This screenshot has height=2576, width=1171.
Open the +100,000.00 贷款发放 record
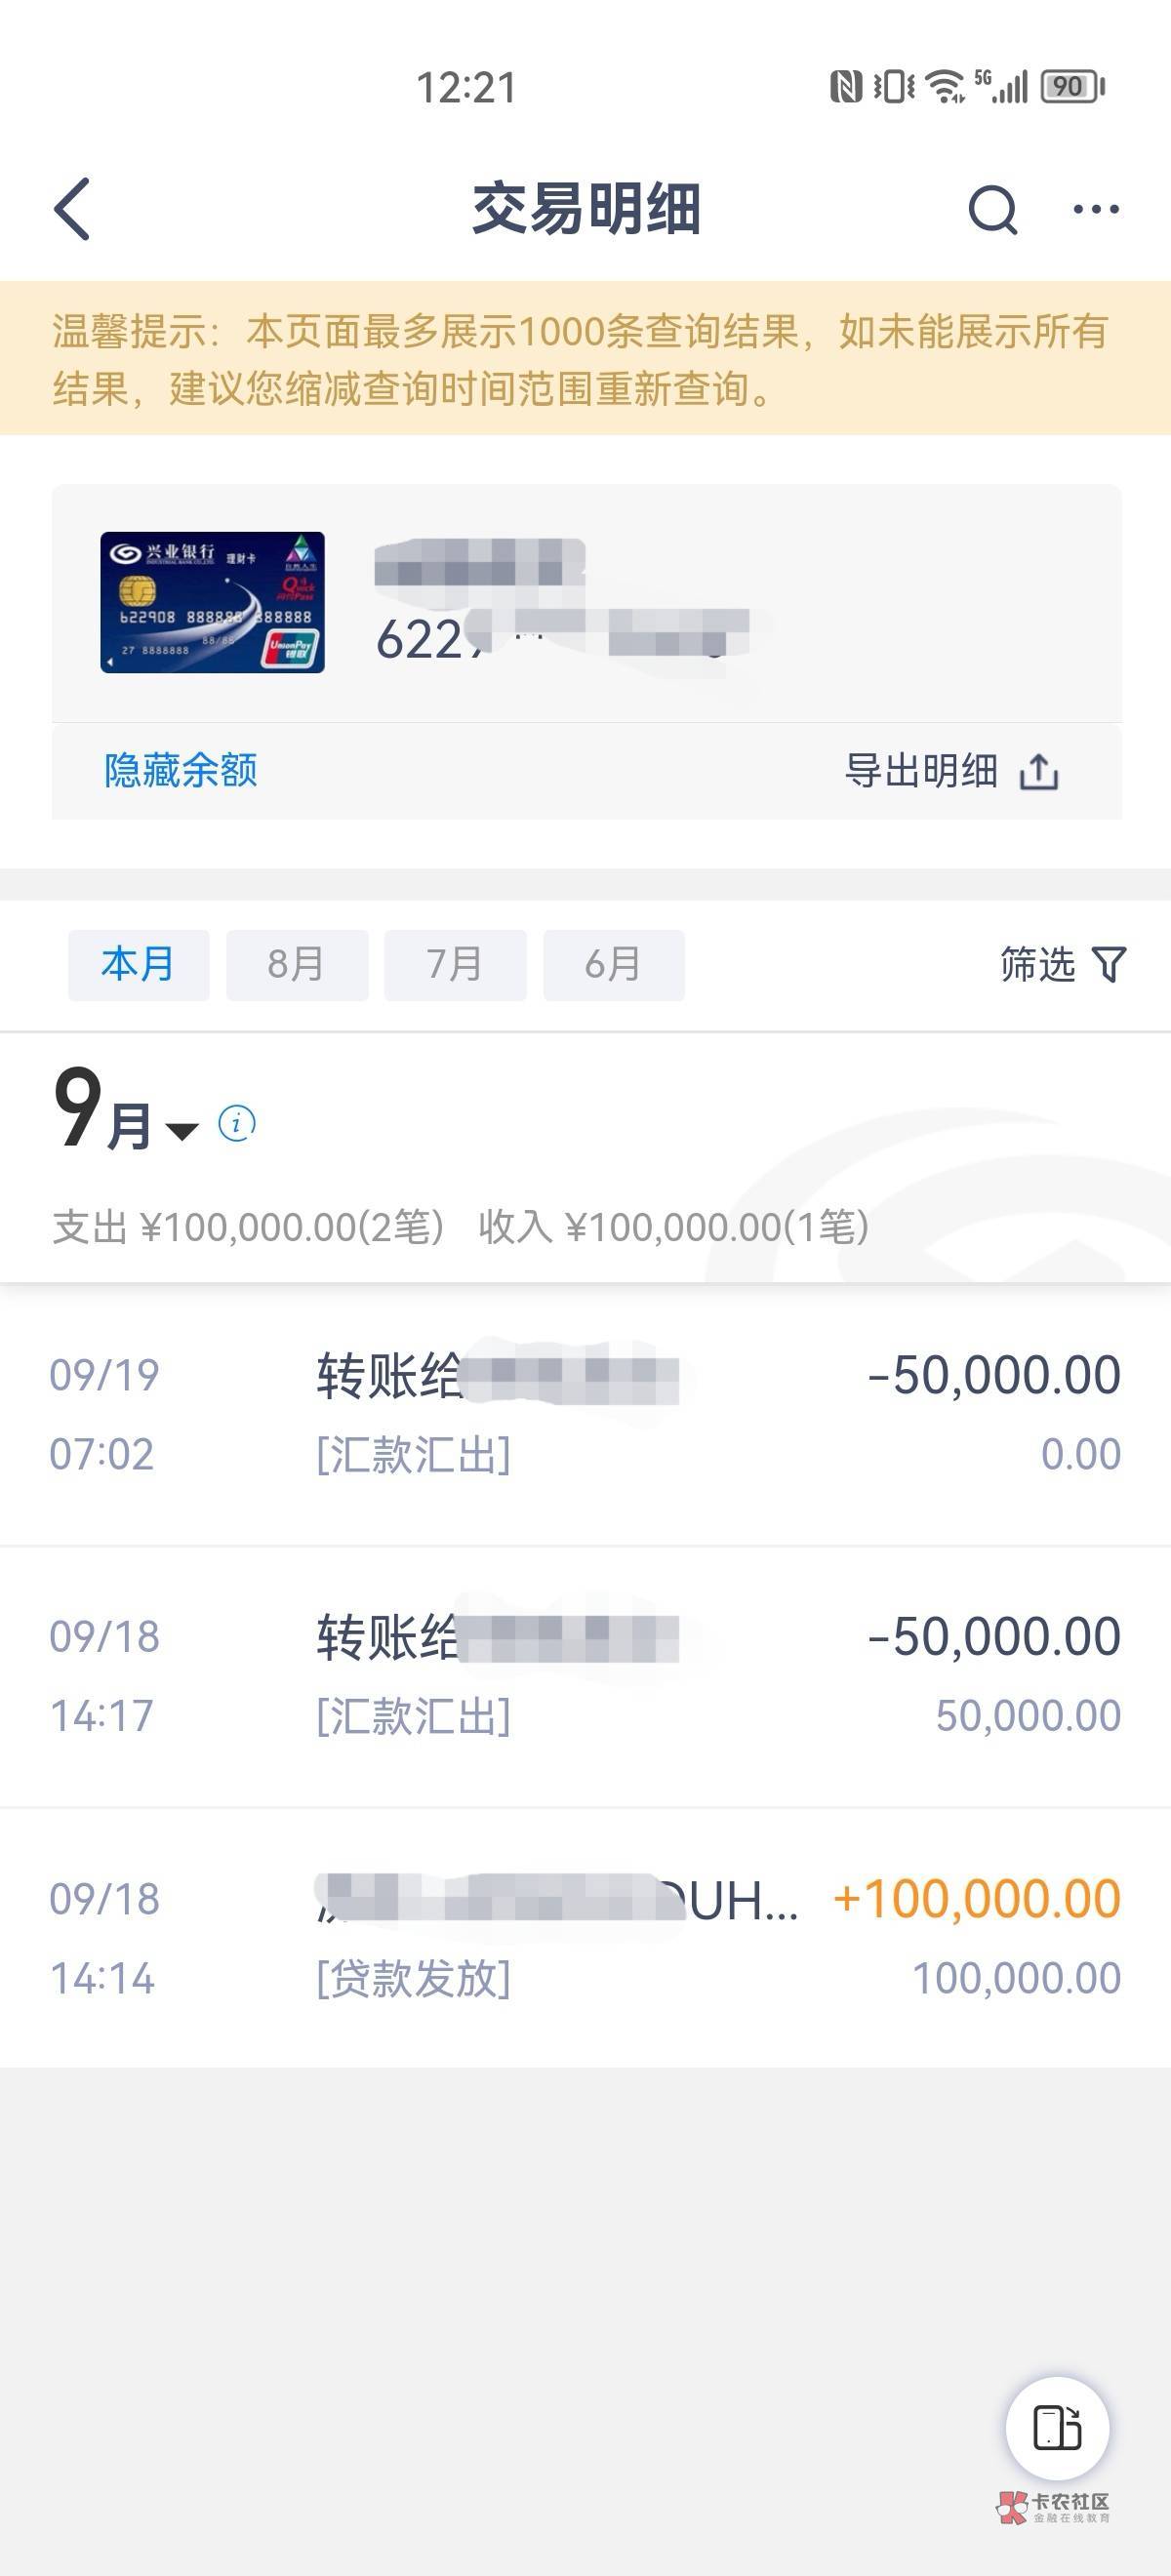pyautogui.click(x=585, y=1937)
